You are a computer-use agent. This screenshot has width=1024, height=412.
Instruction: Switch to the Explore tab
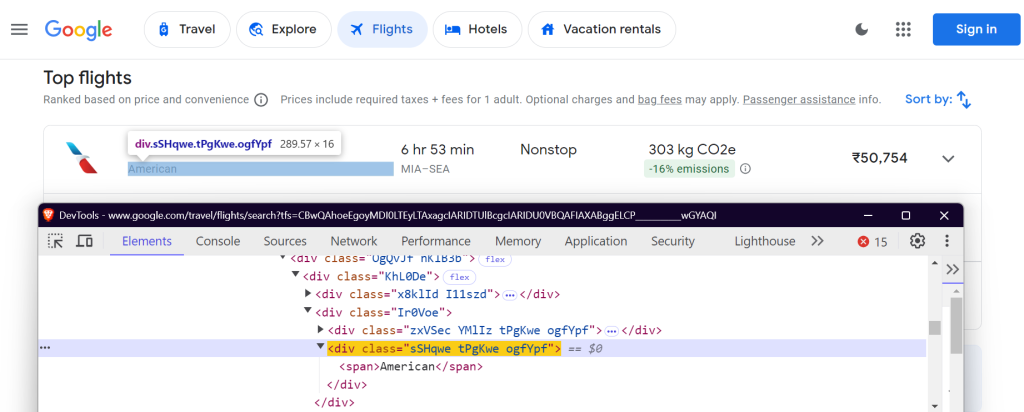point(284,29)
